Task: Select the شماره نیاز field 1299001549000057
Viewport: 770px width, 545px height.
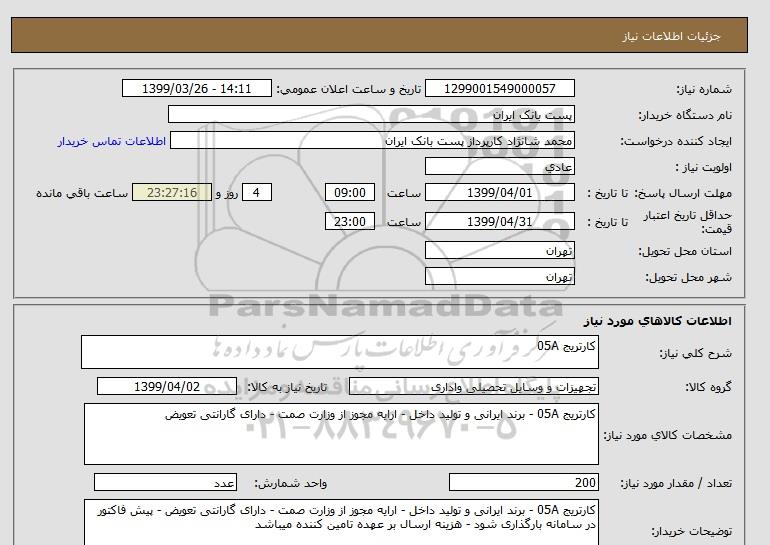Action: (x=499, y=88)
